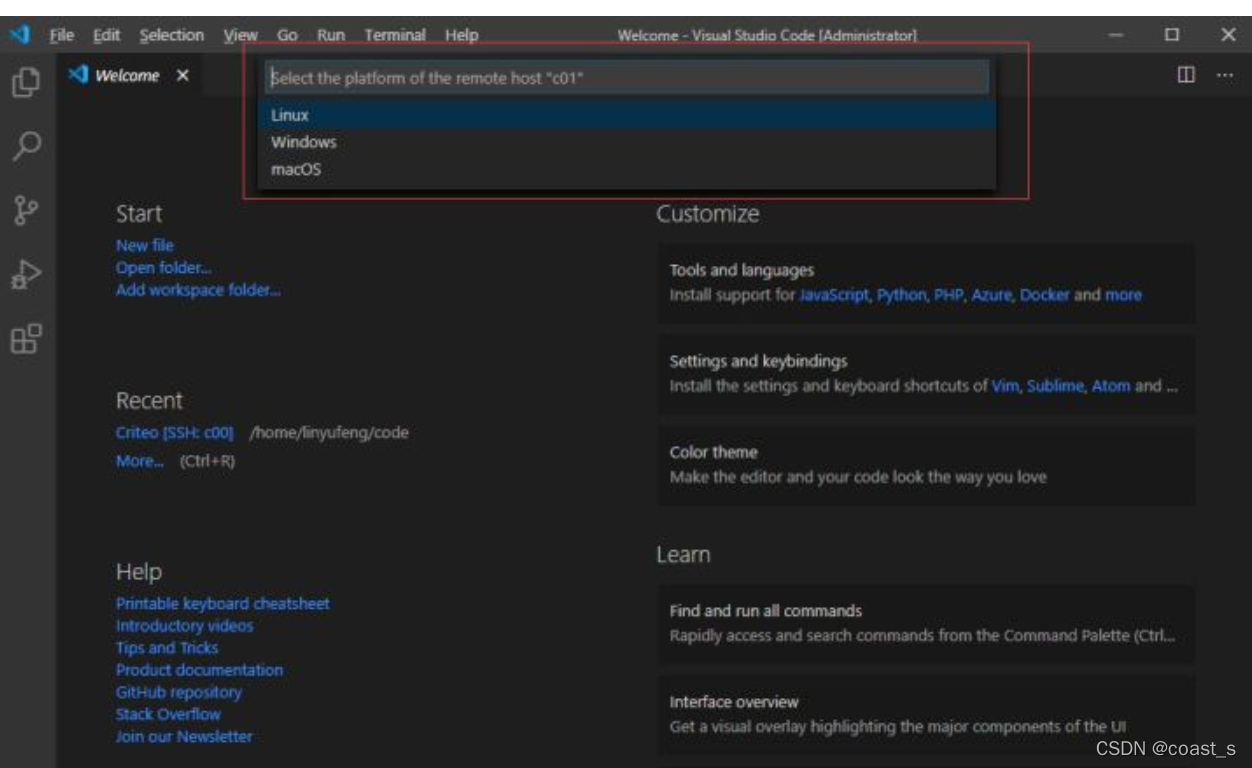Choose macOS as remote host platform
Viewport: 1252px width, 768px height.
pos(627,169)
